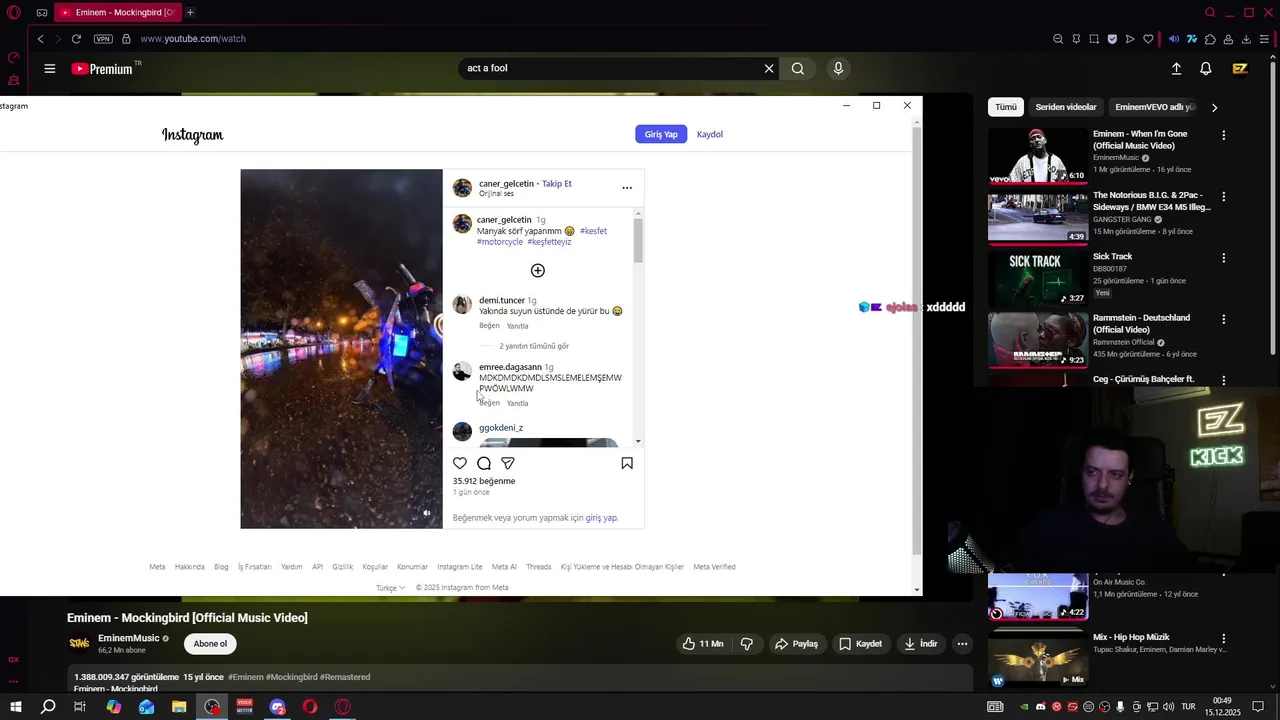1280x720 pixels.
Task: Open the Threads footer link
Action: pos(539,567)
